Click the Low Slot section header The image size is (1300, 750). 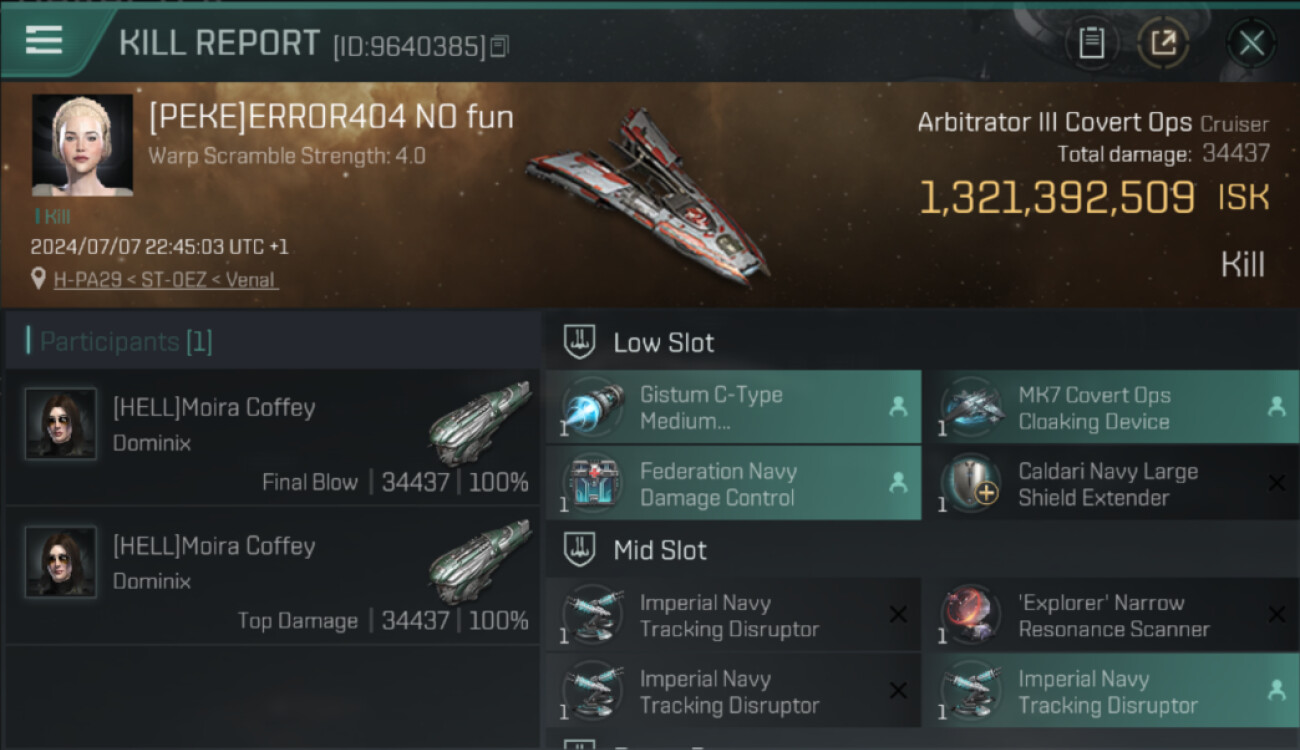(663, 343)
